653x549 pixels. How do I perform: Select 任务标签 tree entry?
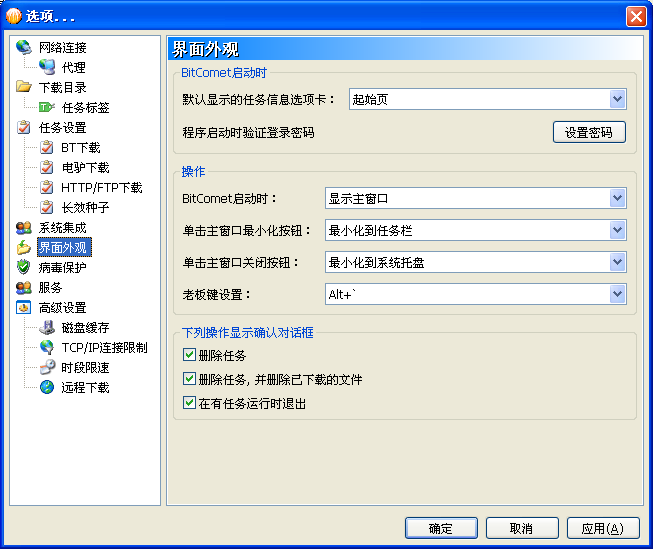coord(85,107)
